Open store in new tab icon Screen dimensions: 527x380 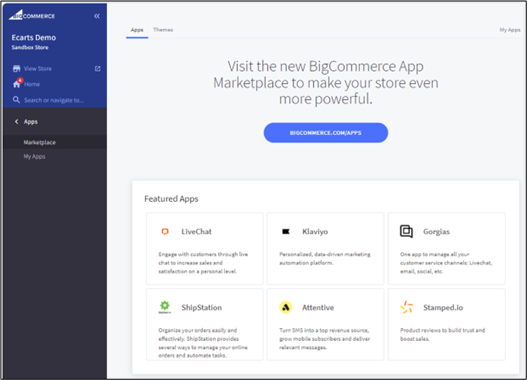pyautogui.click(x=97, y=69)
